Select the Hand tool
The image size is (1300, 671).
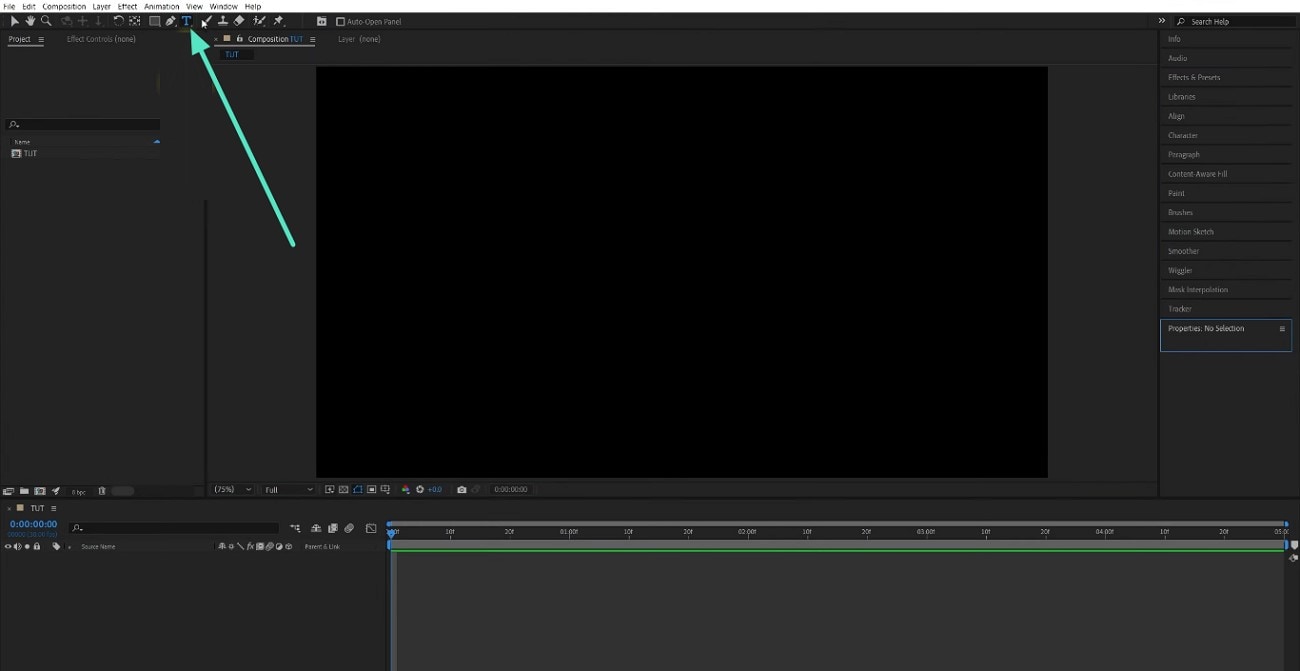point(30,21)
